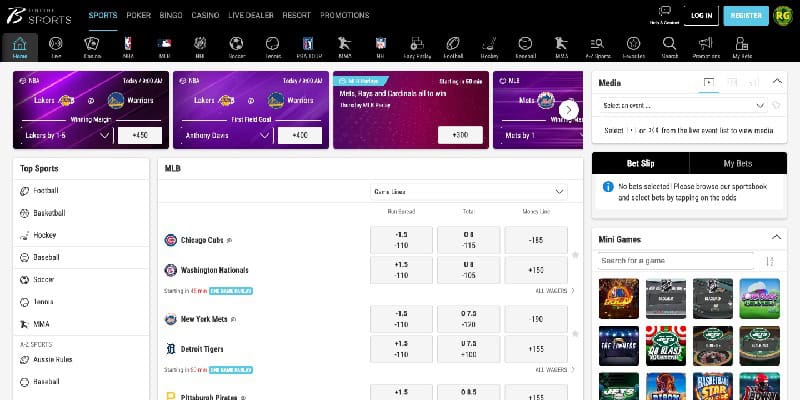Viewport: 800px width, 400px height.
Task: Collapse the Mini Games panel chevron
Action: click(776, 237)
